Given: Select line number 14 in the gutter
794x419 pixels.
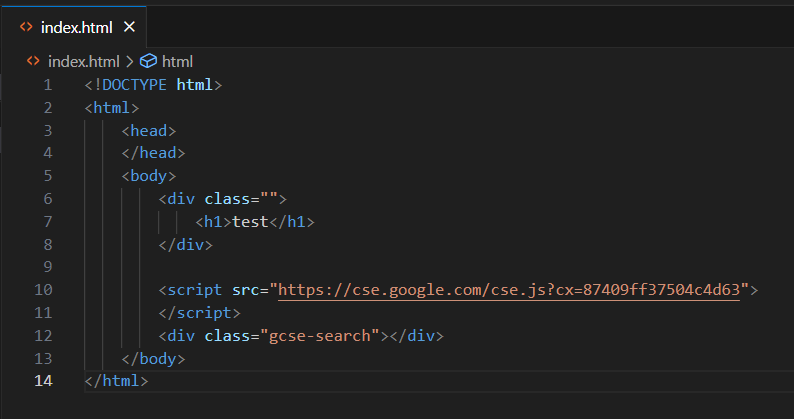Looking at the screenshot, I should point(42,381).
